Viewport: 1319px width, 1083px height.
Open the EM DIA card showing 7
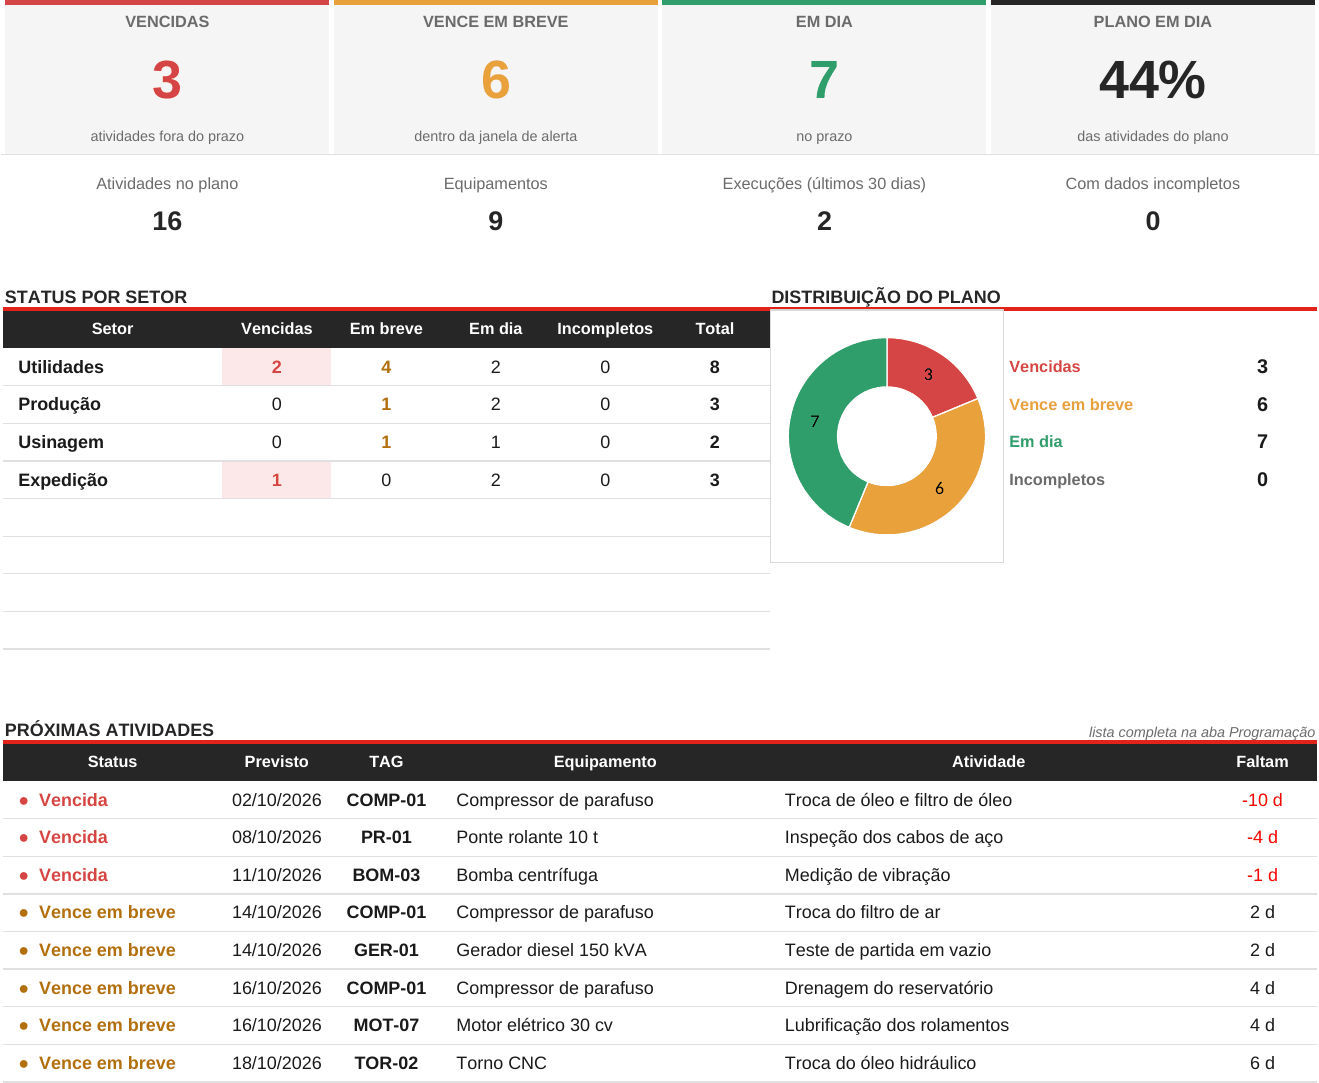[x=824, y=77]
